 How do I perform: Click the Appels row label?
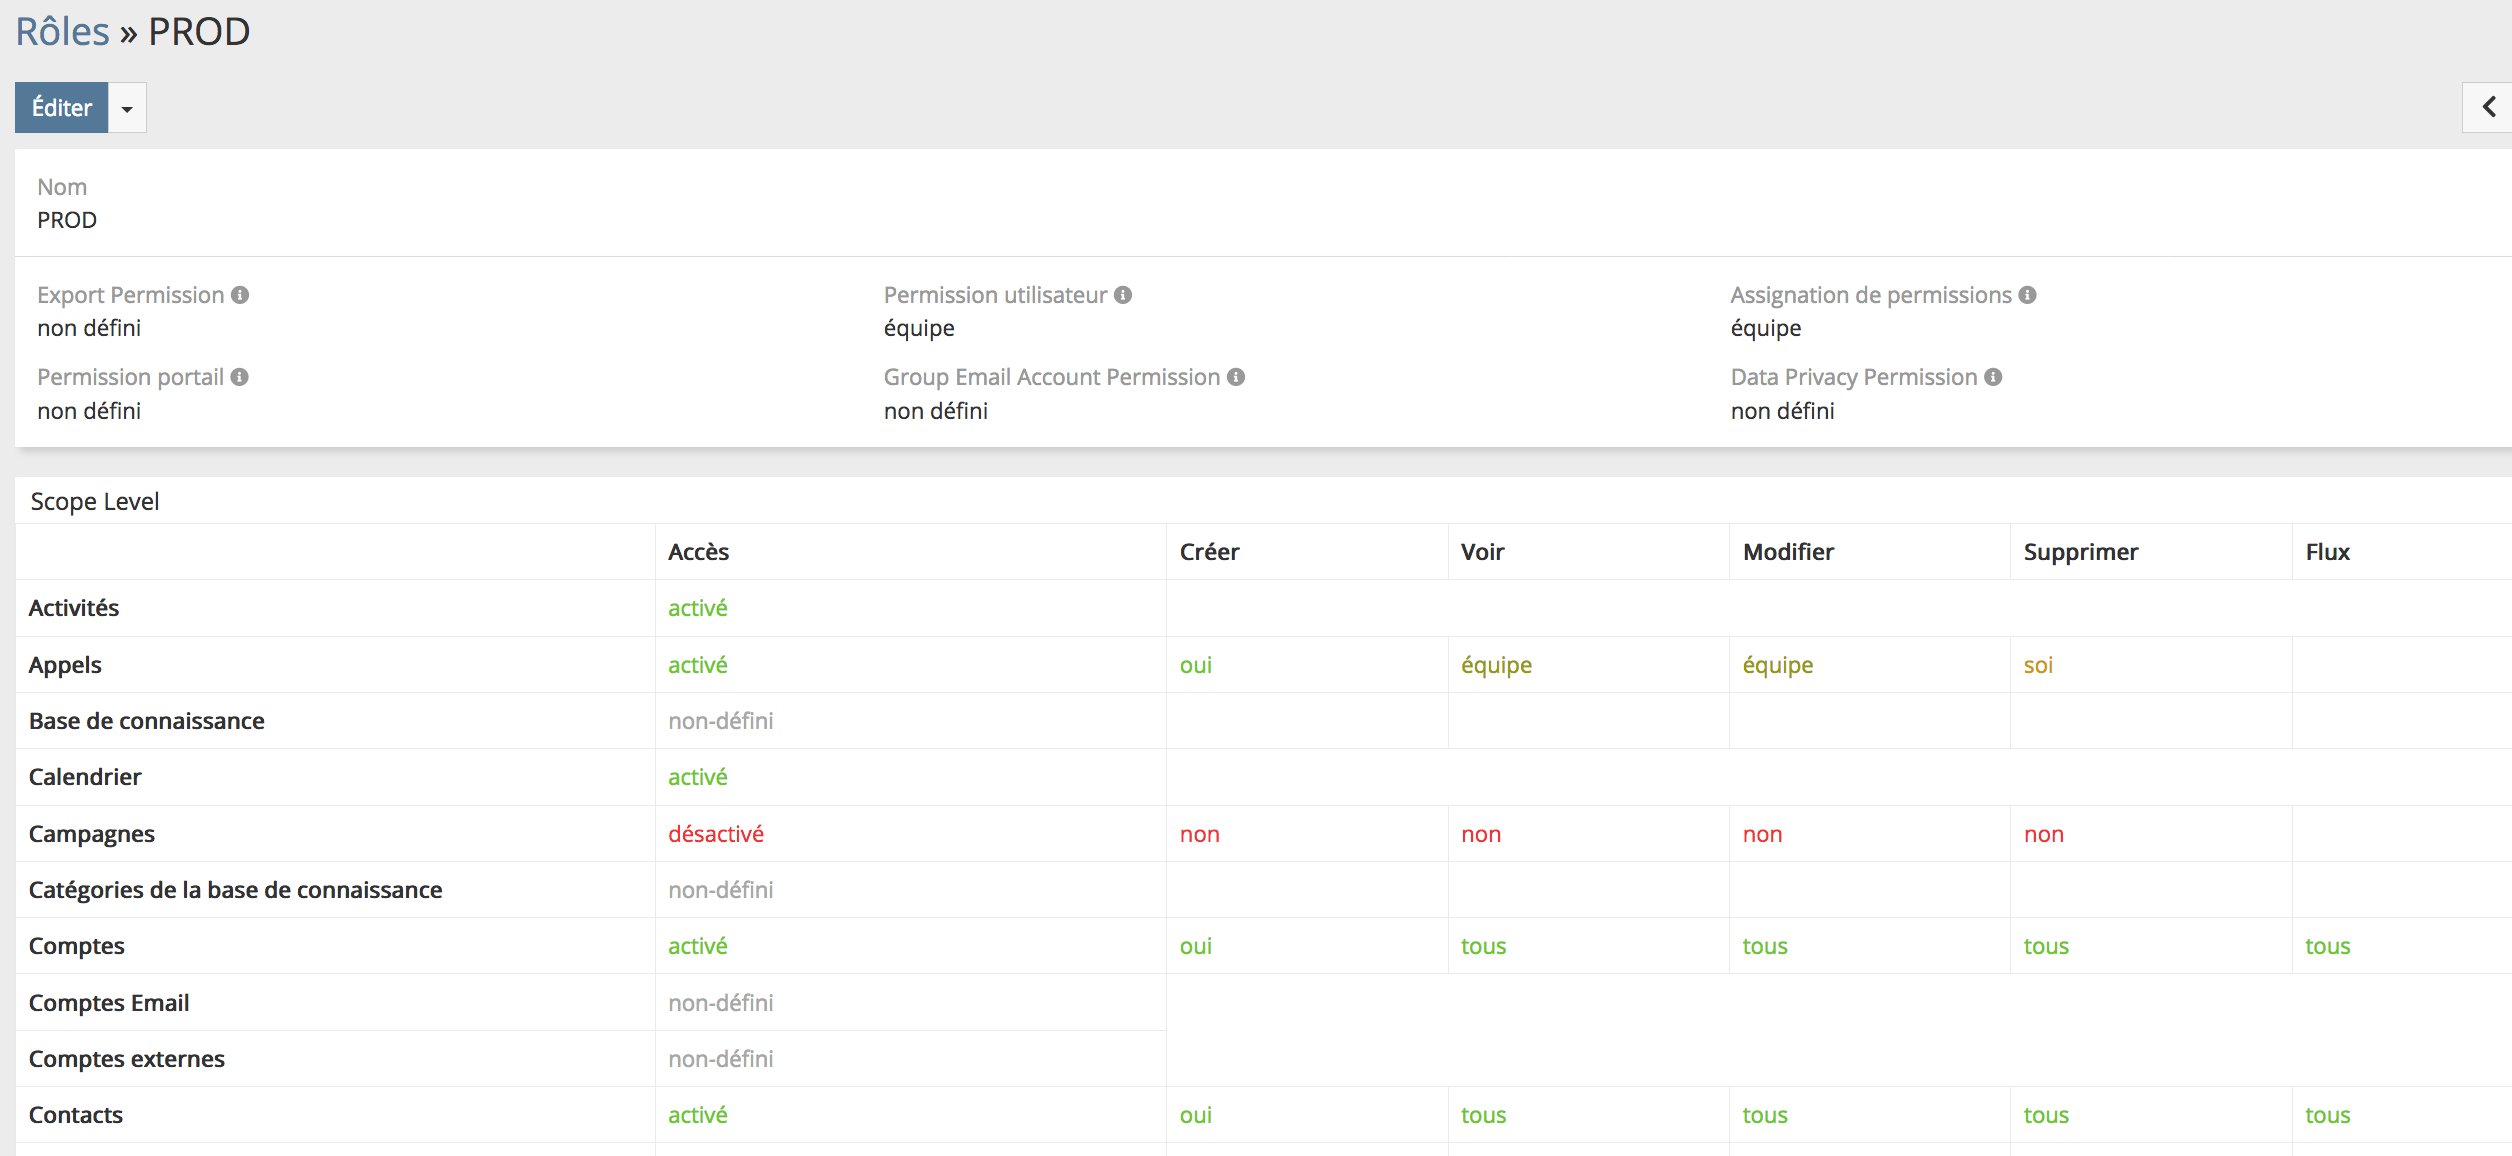[x=65, y=665]
